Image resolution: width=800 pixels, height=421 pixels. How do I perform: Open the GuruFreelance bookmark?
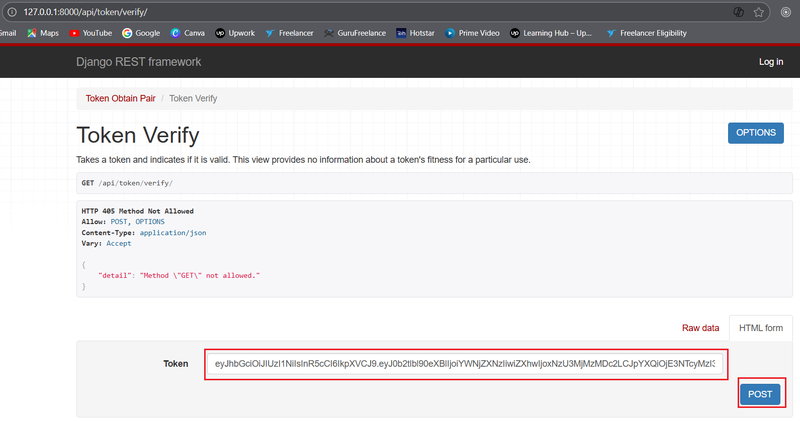click(355, 33)
